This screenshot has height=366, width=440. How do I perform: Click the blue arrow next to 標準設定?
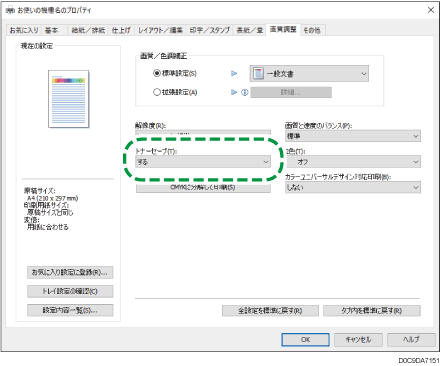point(234,73)
